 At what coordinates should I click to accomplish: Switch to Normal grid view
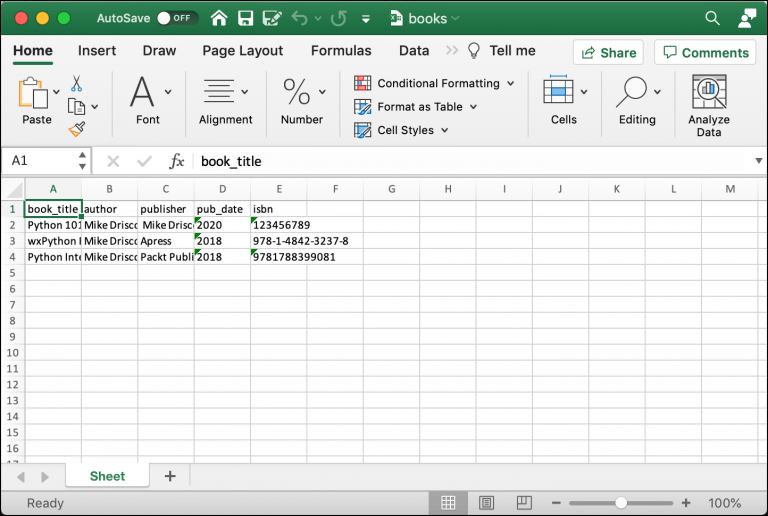448,503
